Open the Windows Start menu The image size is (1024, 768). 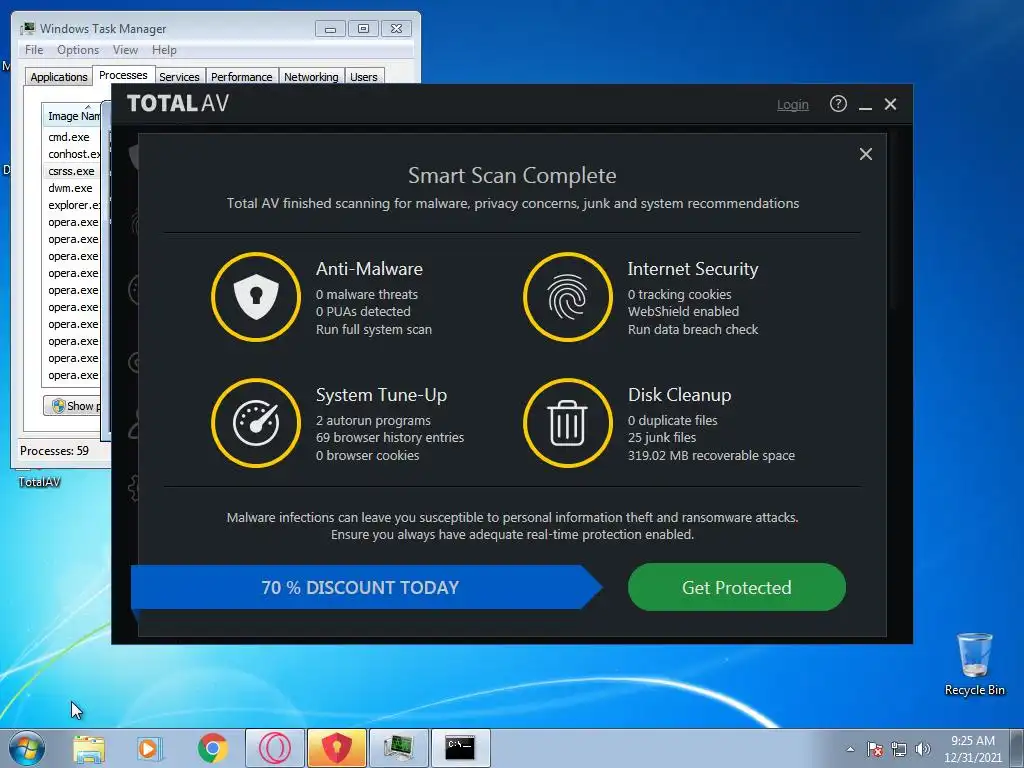27,748
